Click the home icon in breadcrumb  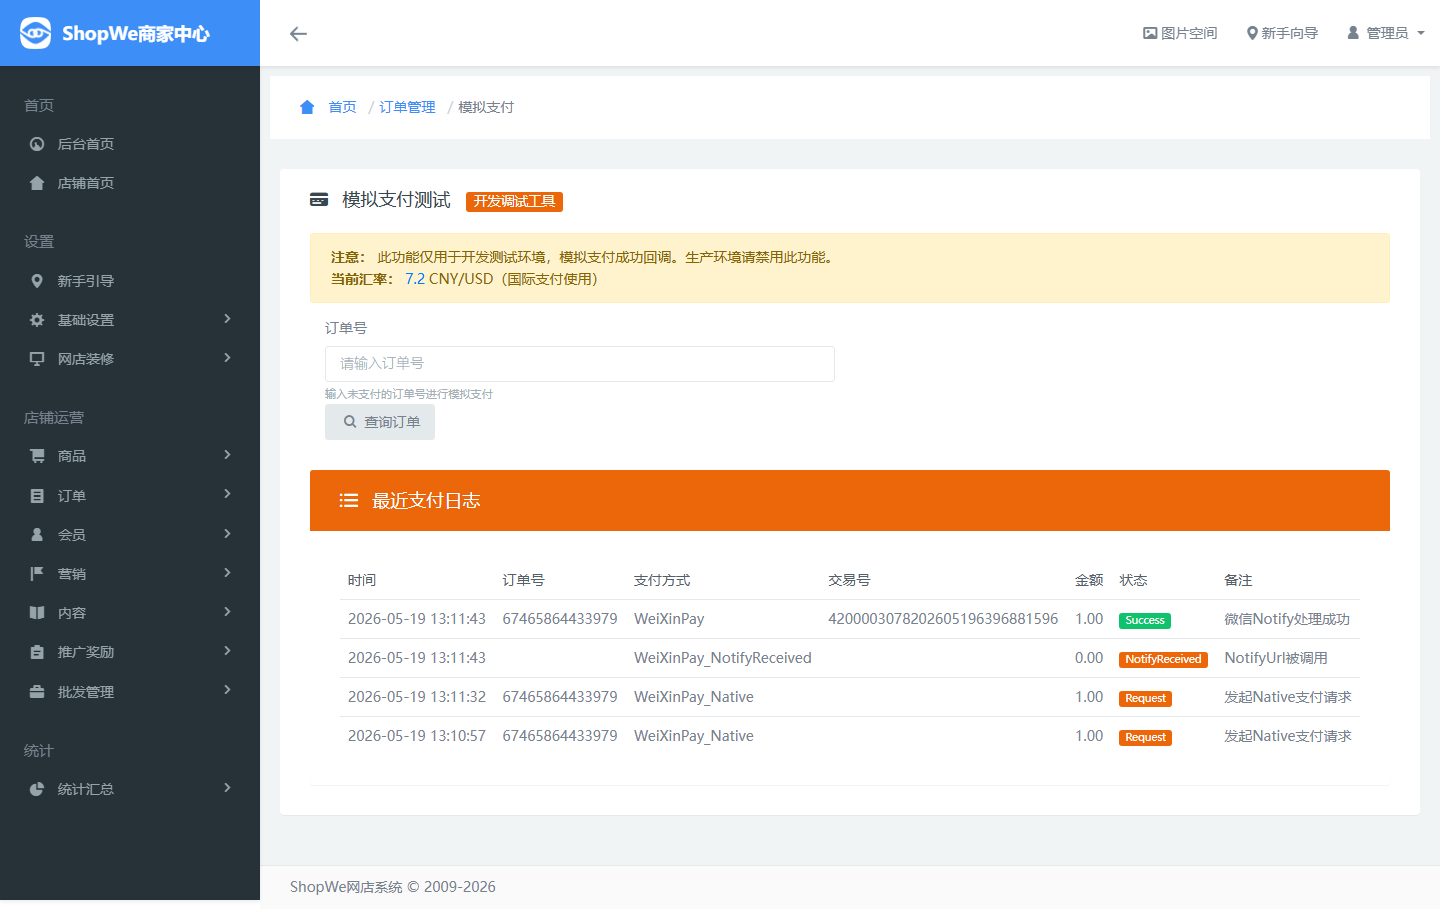click(307, 107)
